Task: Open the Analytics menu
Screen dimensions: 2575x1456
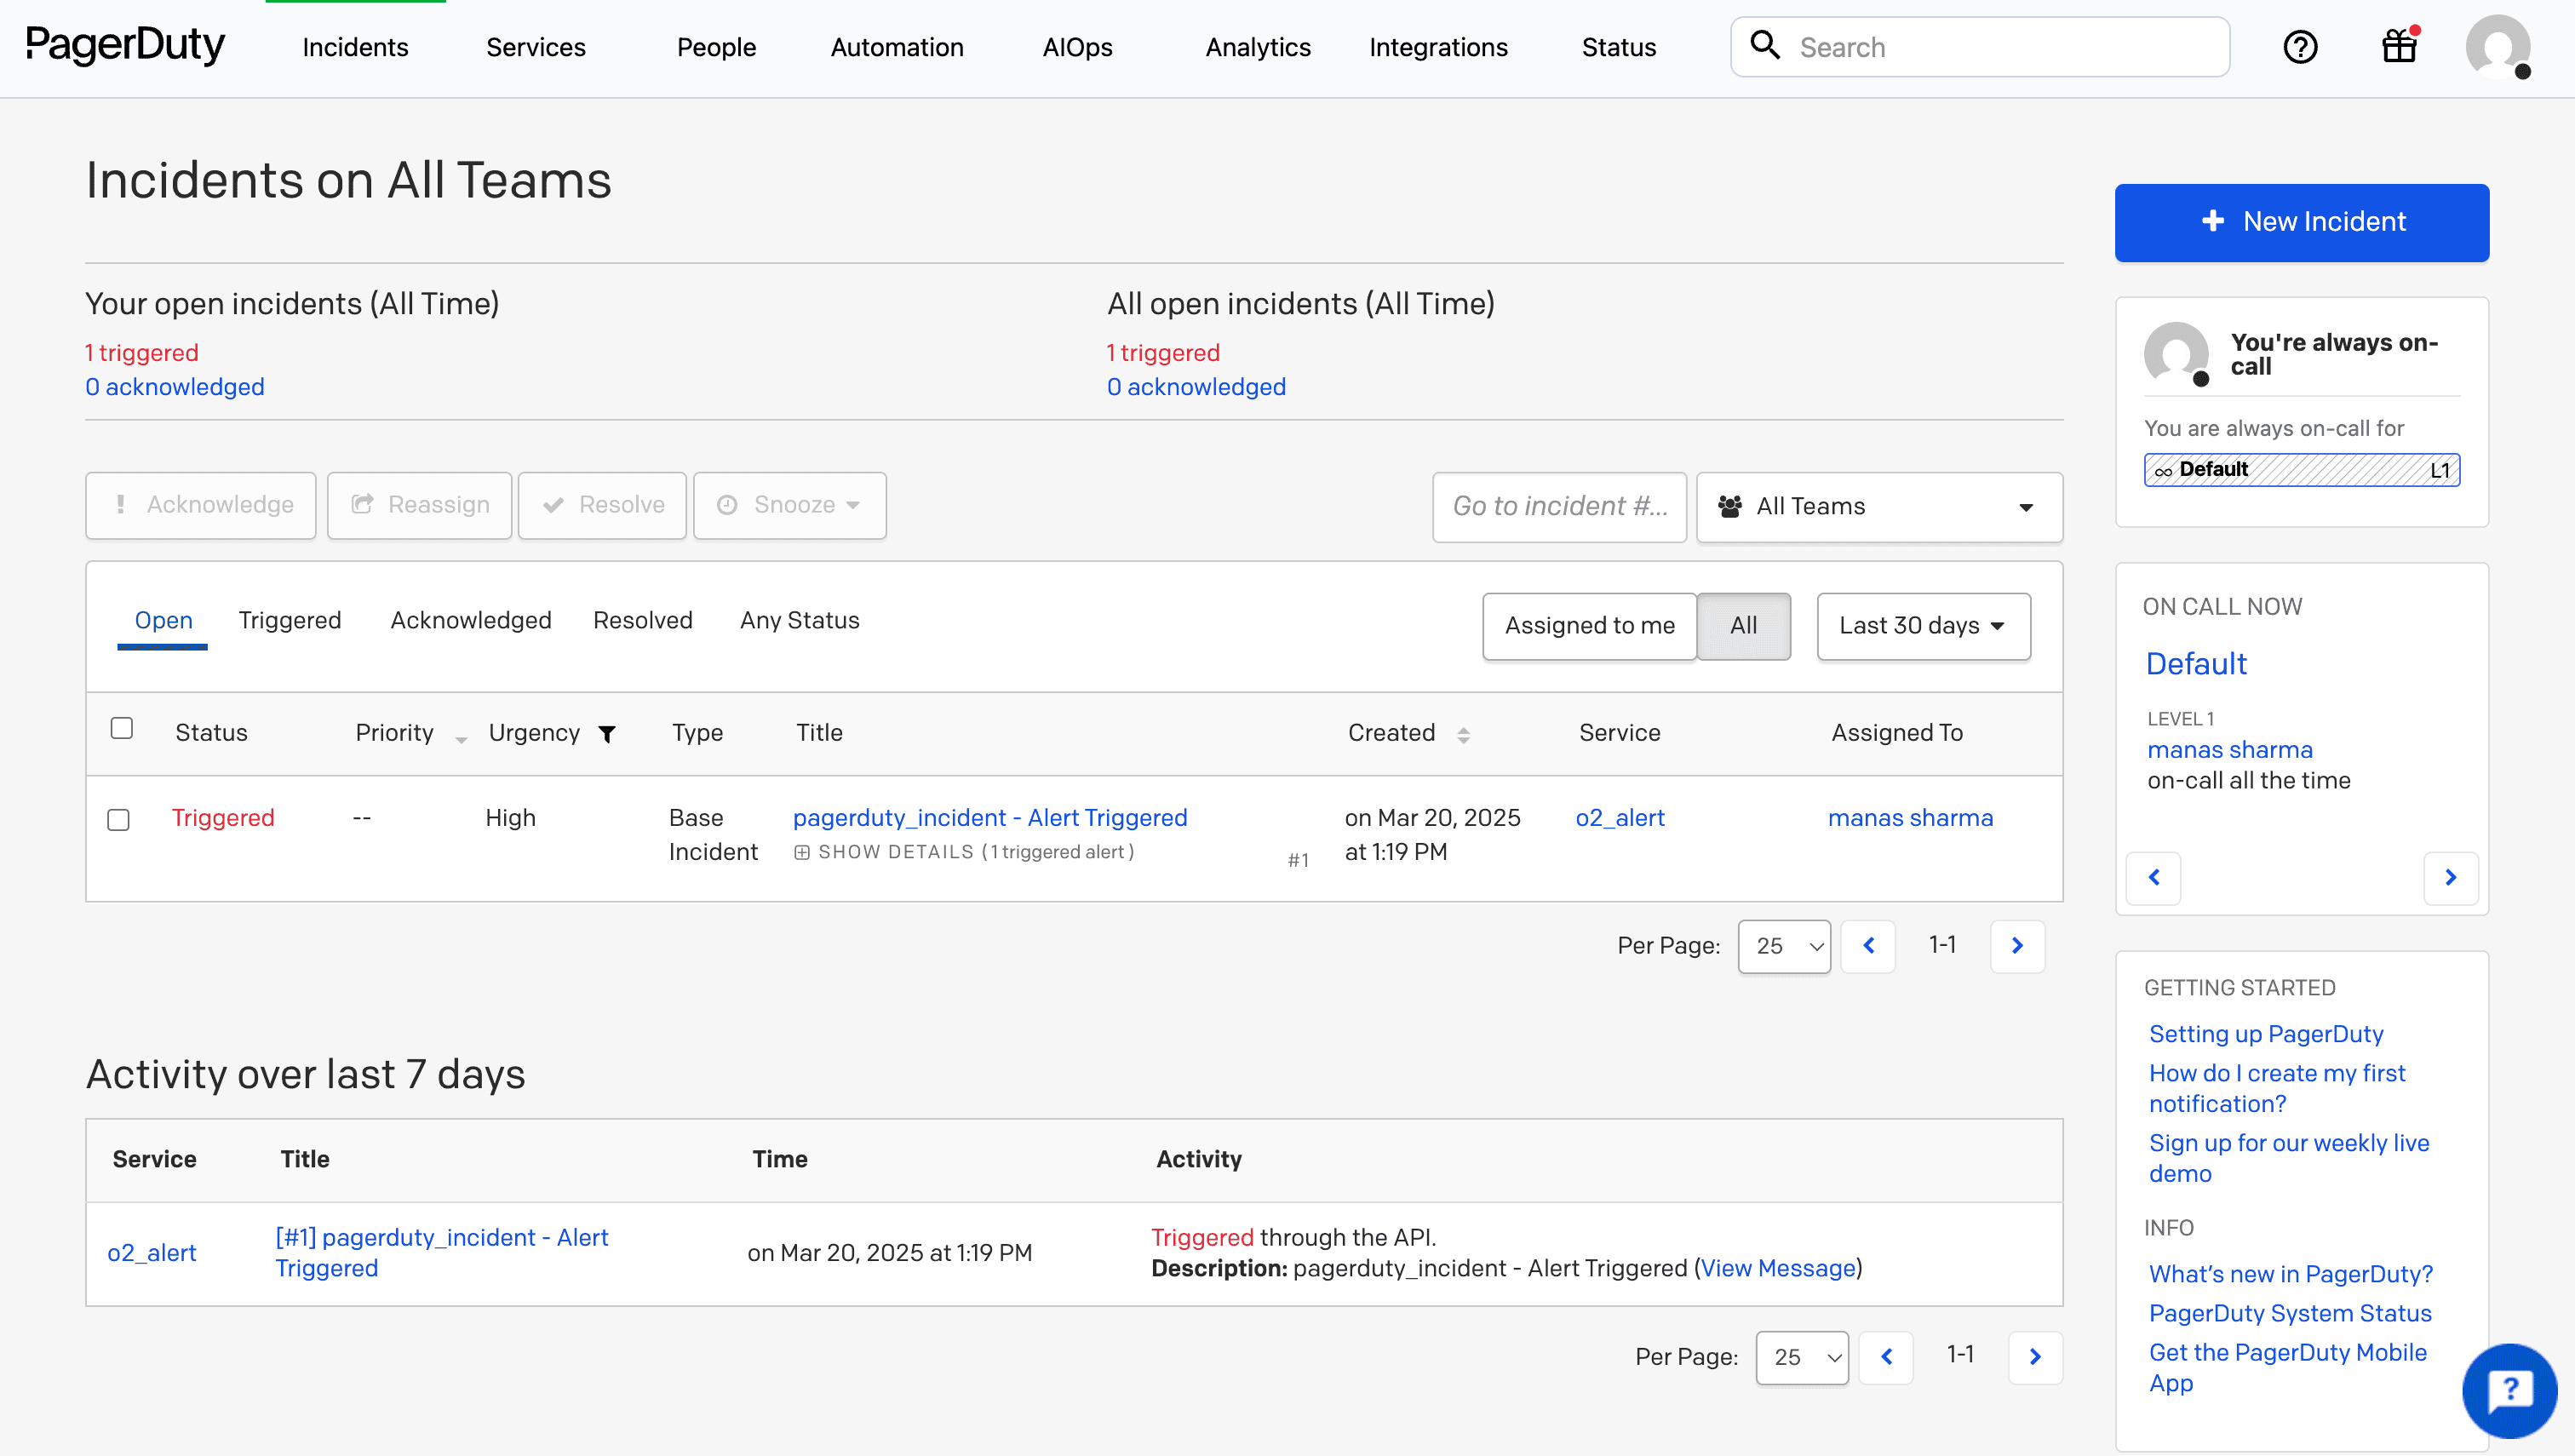Action: click(x=1257, y=47)
